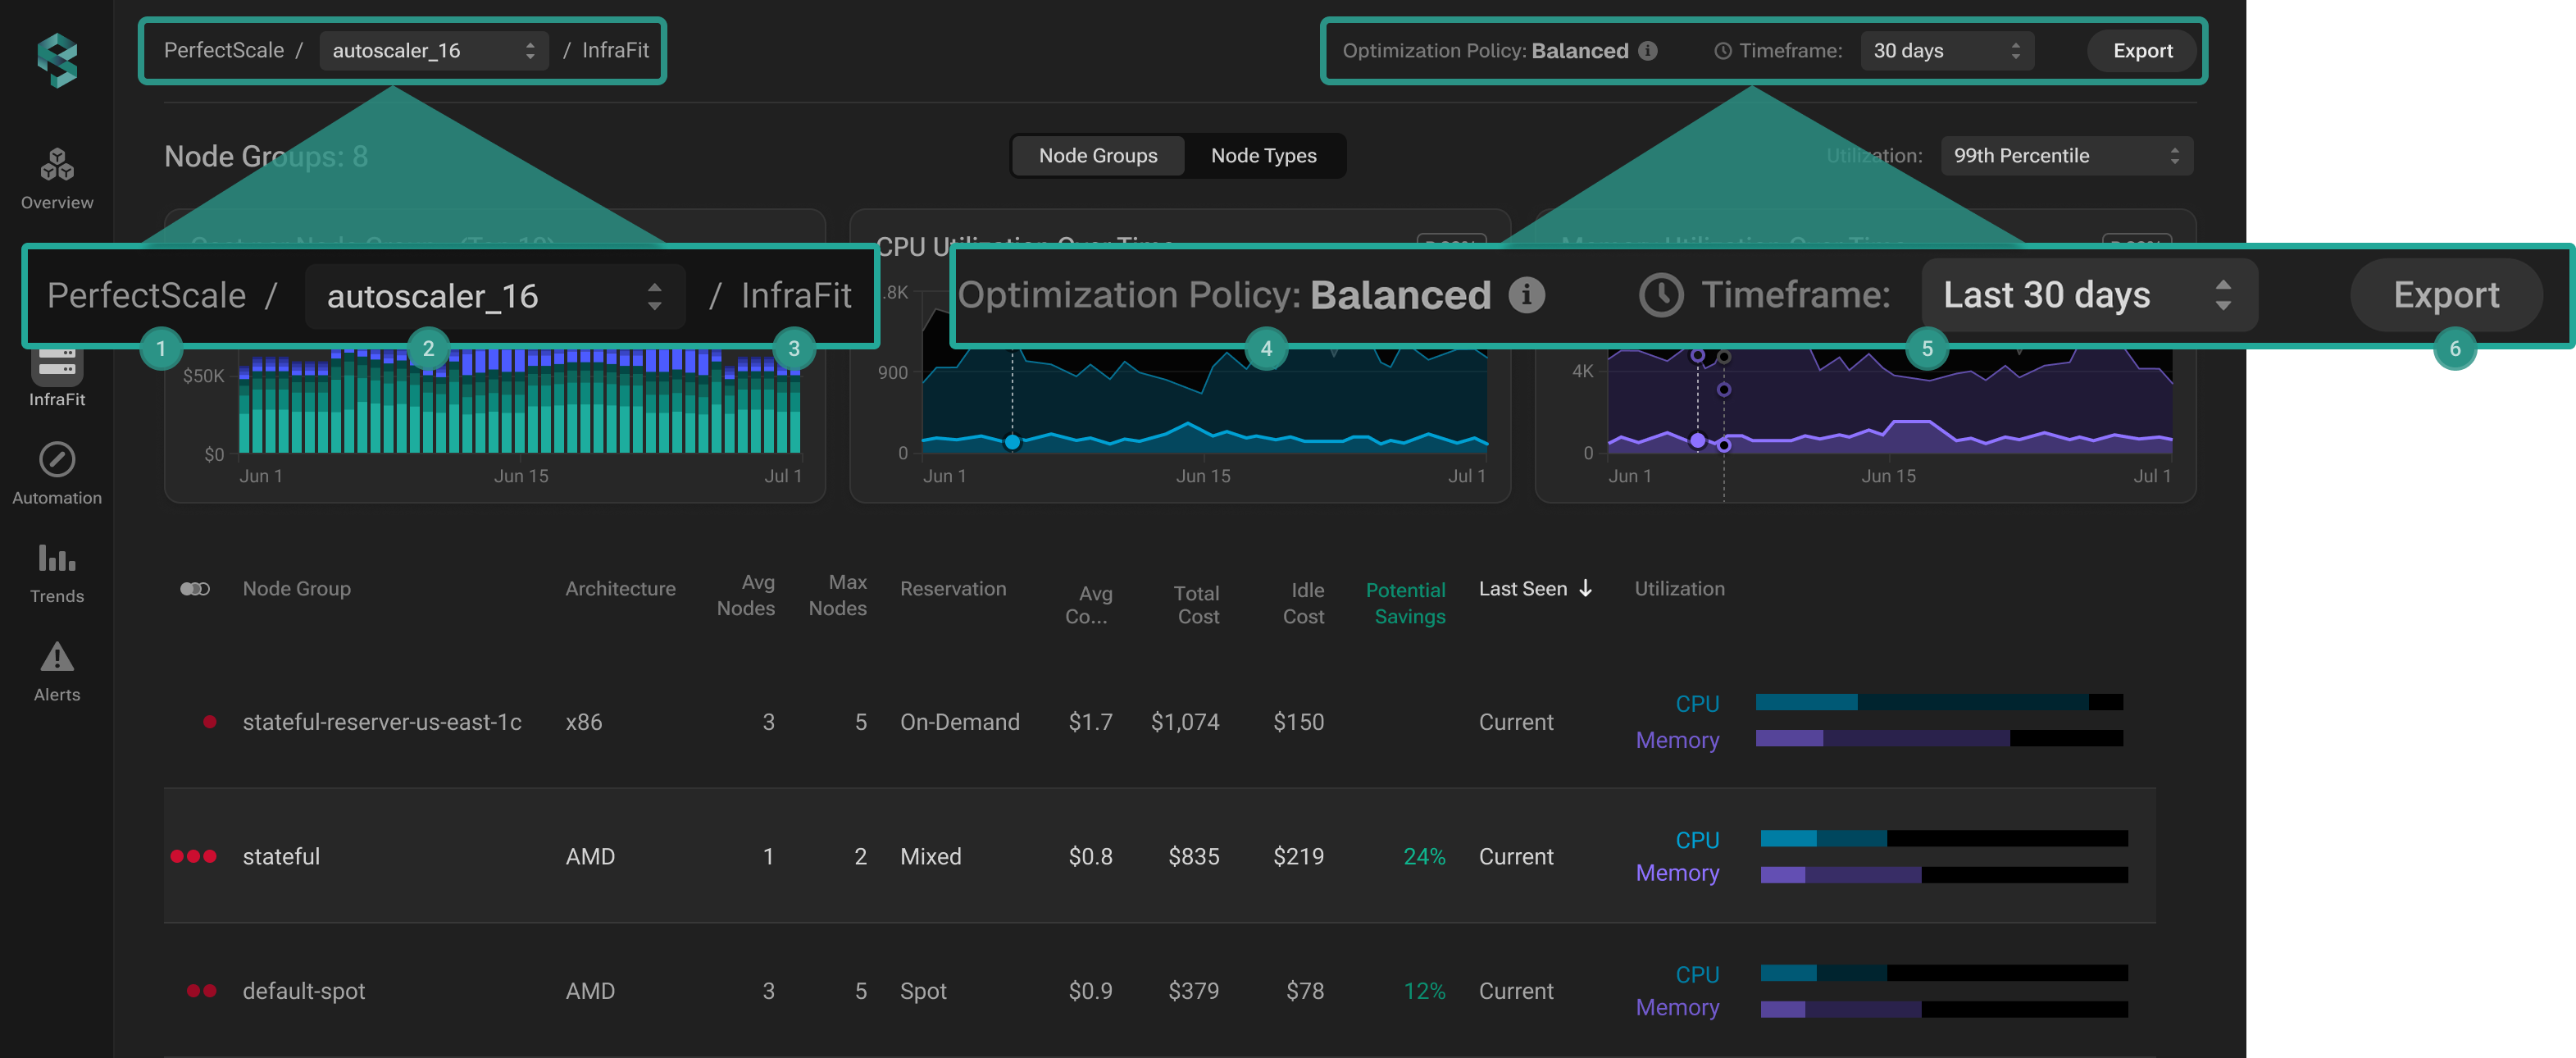Click the Current last-seen cell on stateful-reserver-us-east-1c row
This screenshot has width=2576, height=1058.
click(x=1516, y=722)
